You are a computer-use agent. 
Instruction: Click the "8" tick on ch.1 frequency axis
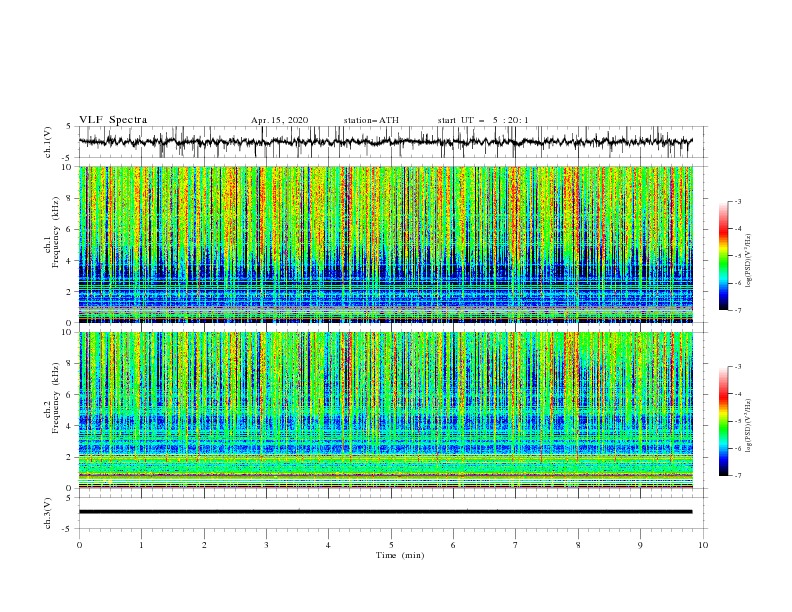pyautogui.click(x=70, y=198)
